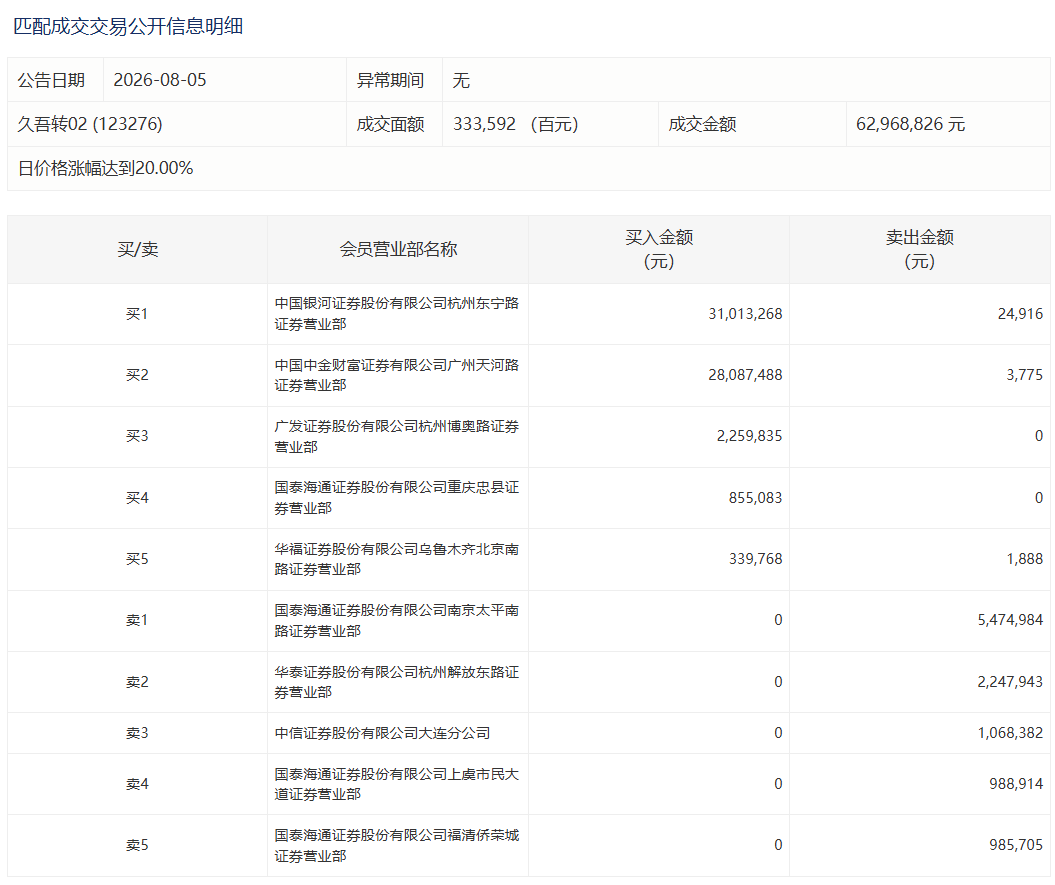Select sell amount 988,914
The width and height of the screenshot is (1055, 885).
pos(1016,784)
